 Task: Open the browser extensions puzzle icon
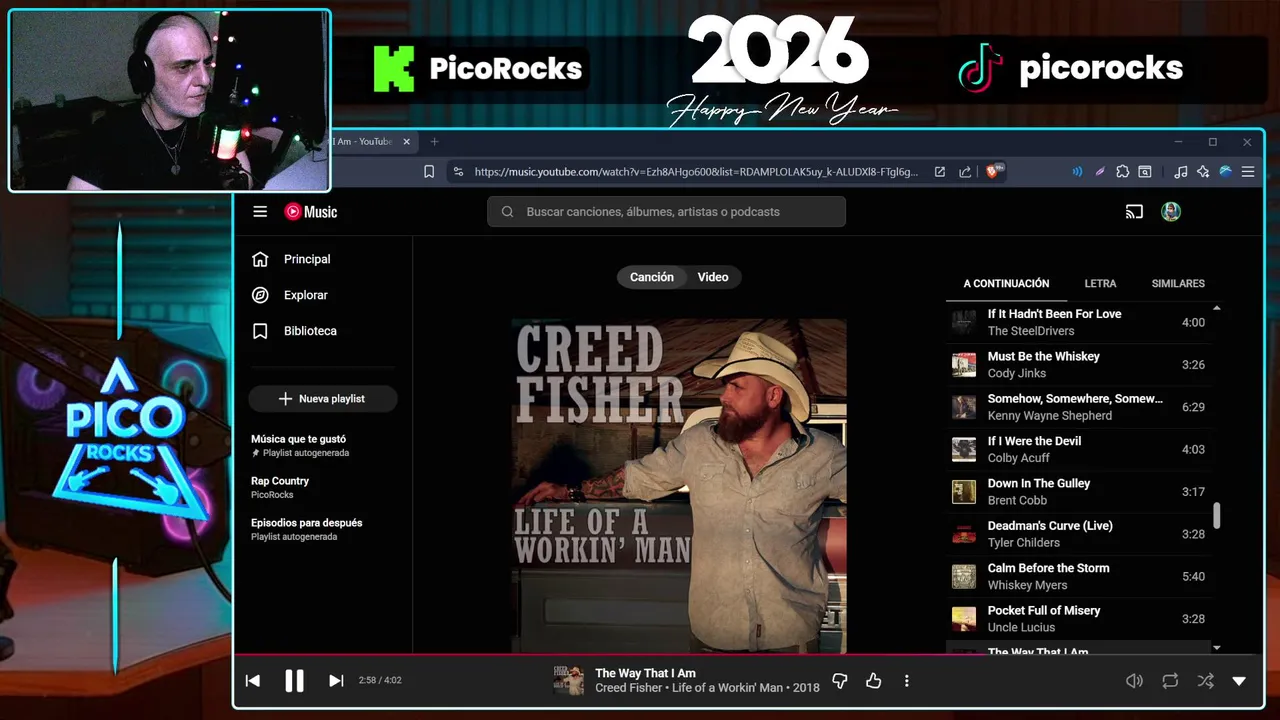click(x=1122, y=172)
